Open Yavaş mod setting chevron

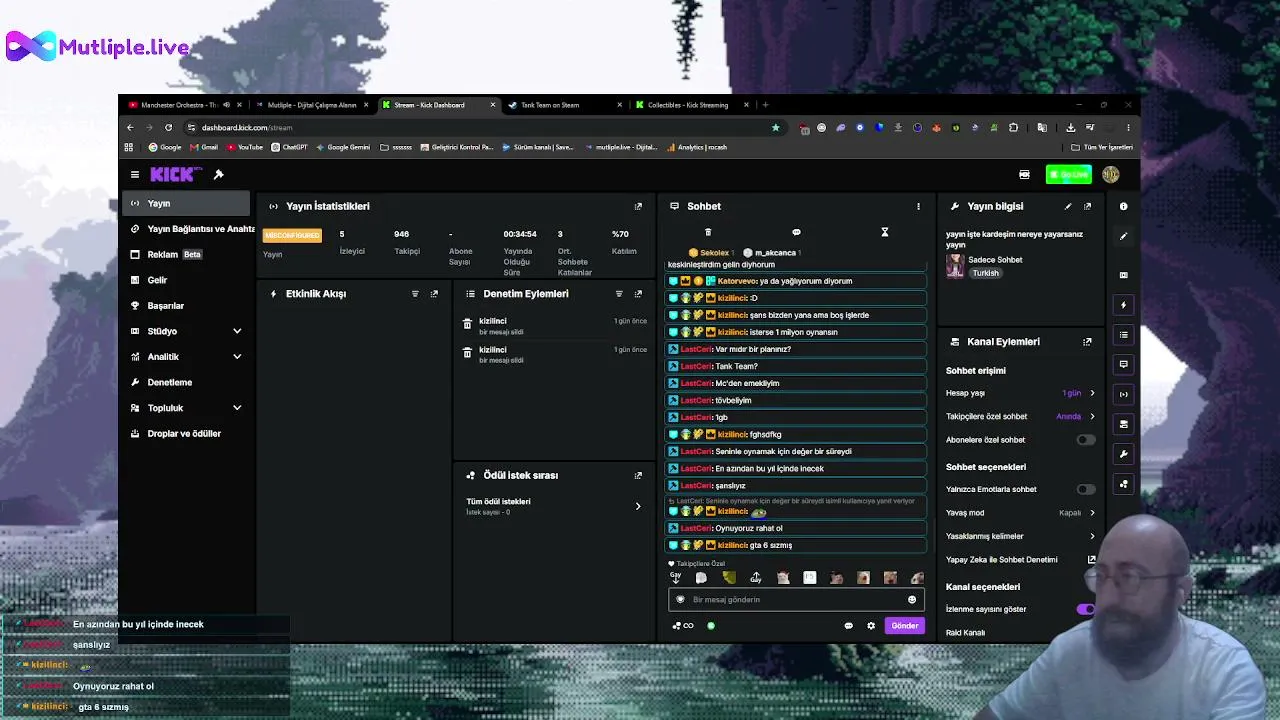coord(1092,513)
